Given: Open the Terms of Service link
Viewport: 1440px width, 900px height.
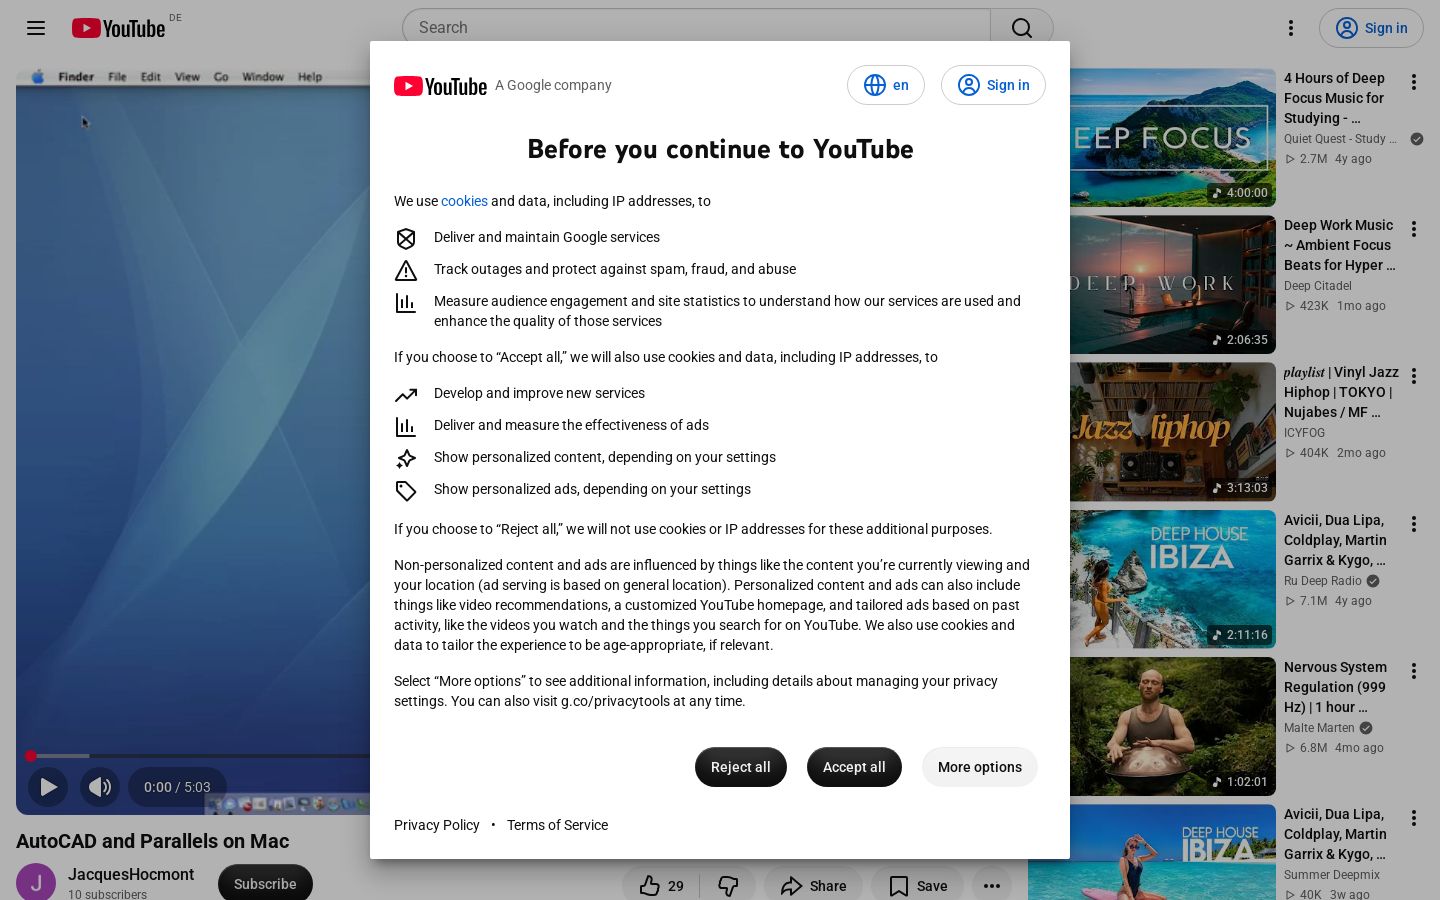Looking at the screenshot, I should (x=557, y=825).
